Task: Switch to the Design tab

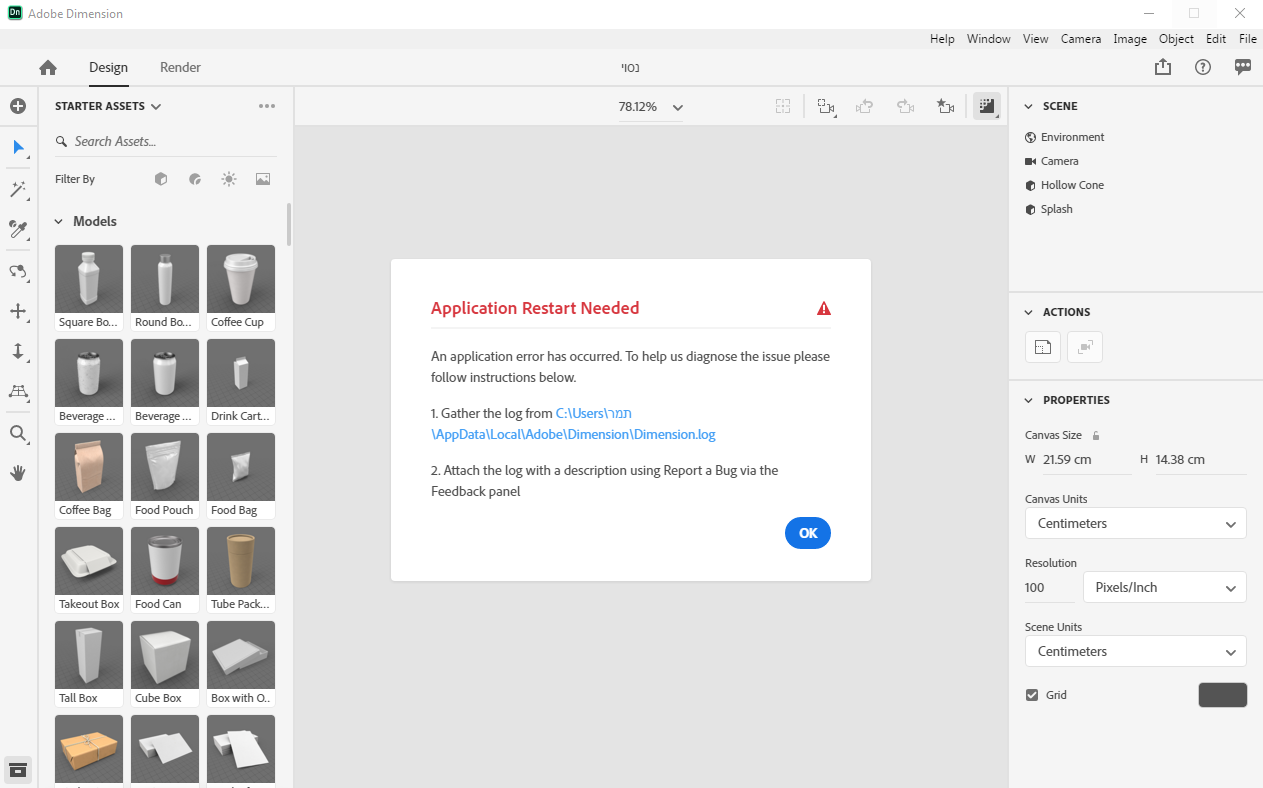Action: [x=108, y=68]
